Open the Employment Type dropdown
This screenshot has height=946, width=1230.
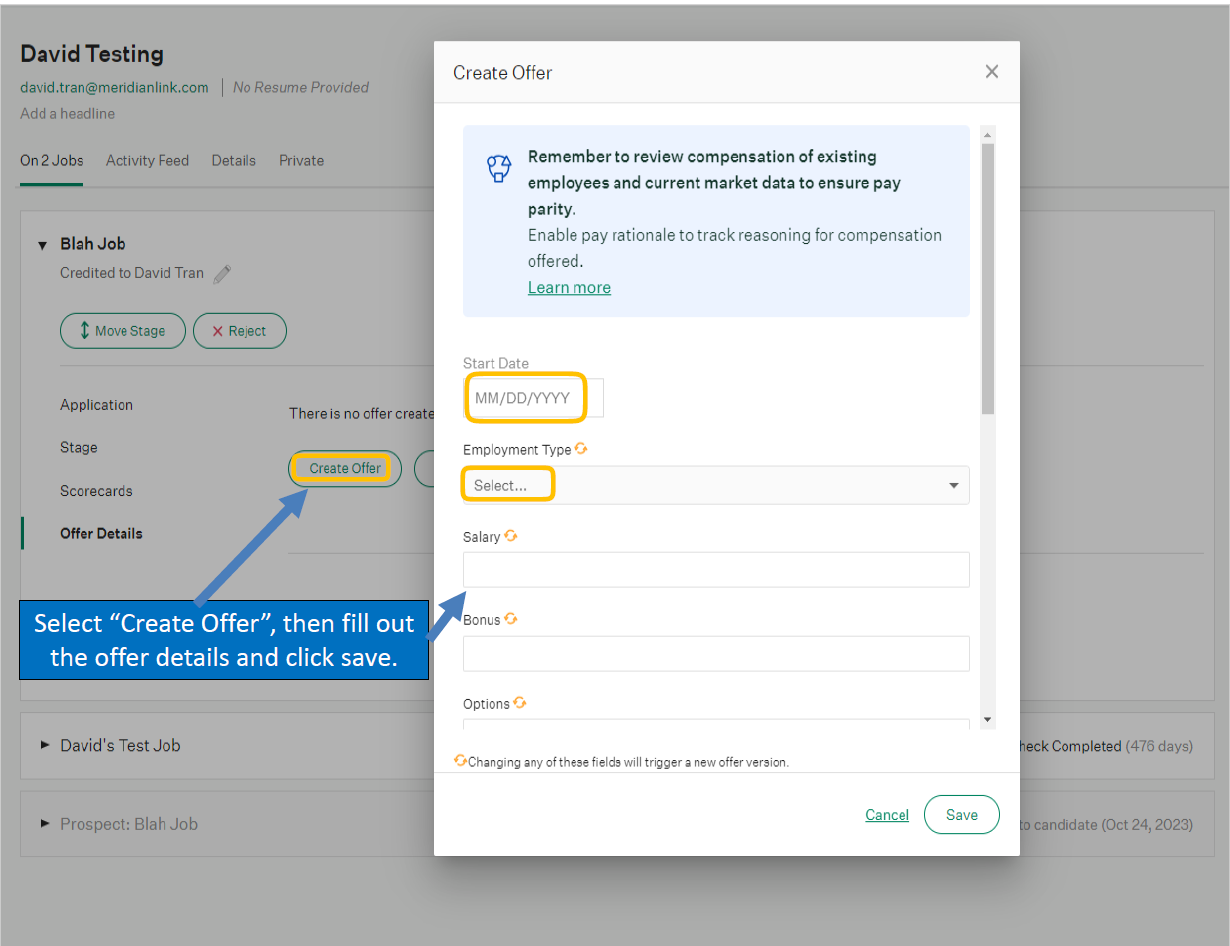[x=715, y=485]
